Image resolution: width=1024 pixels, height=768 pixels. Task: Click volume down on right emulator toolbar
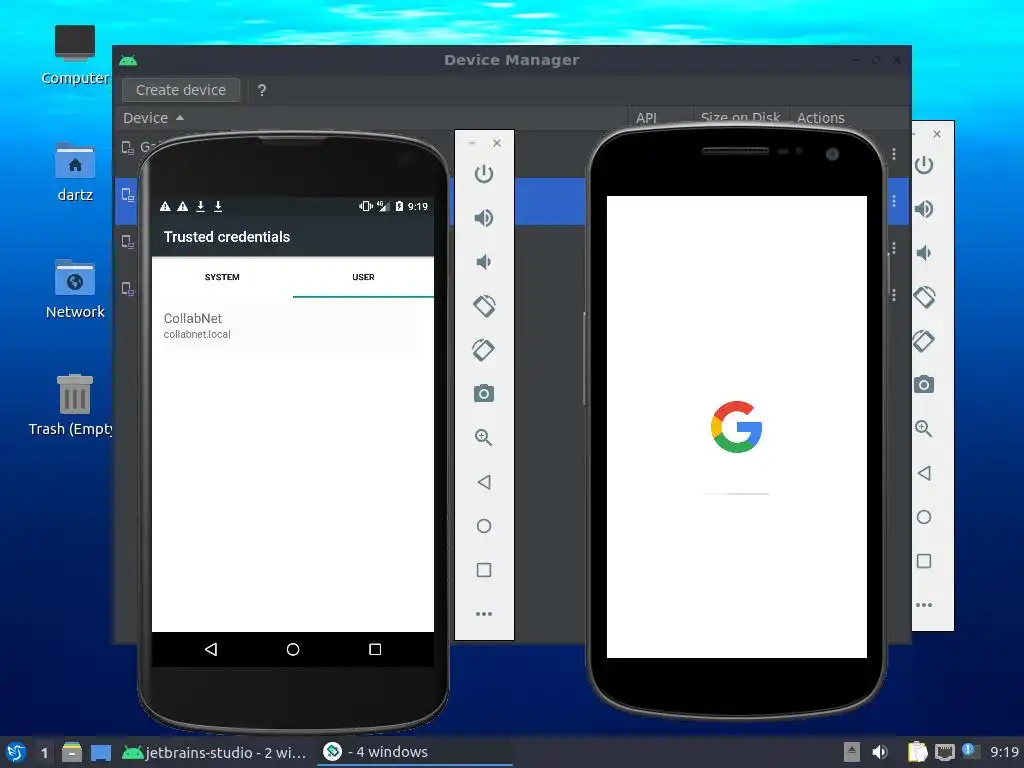tap(923, 253)
